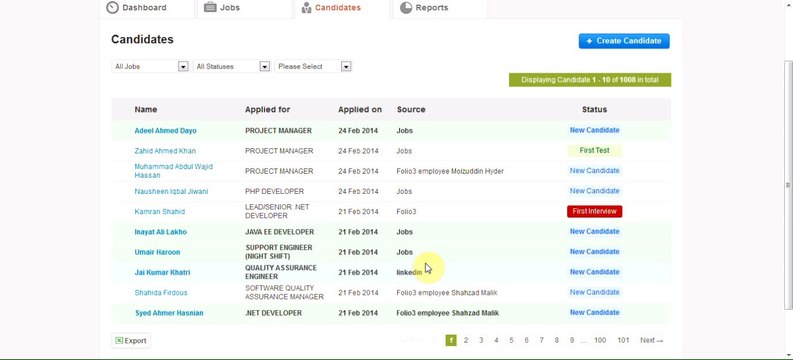Open candidate Shahida Firdous
The height and width of the screenshot is (360, 793).
(161, 292)
